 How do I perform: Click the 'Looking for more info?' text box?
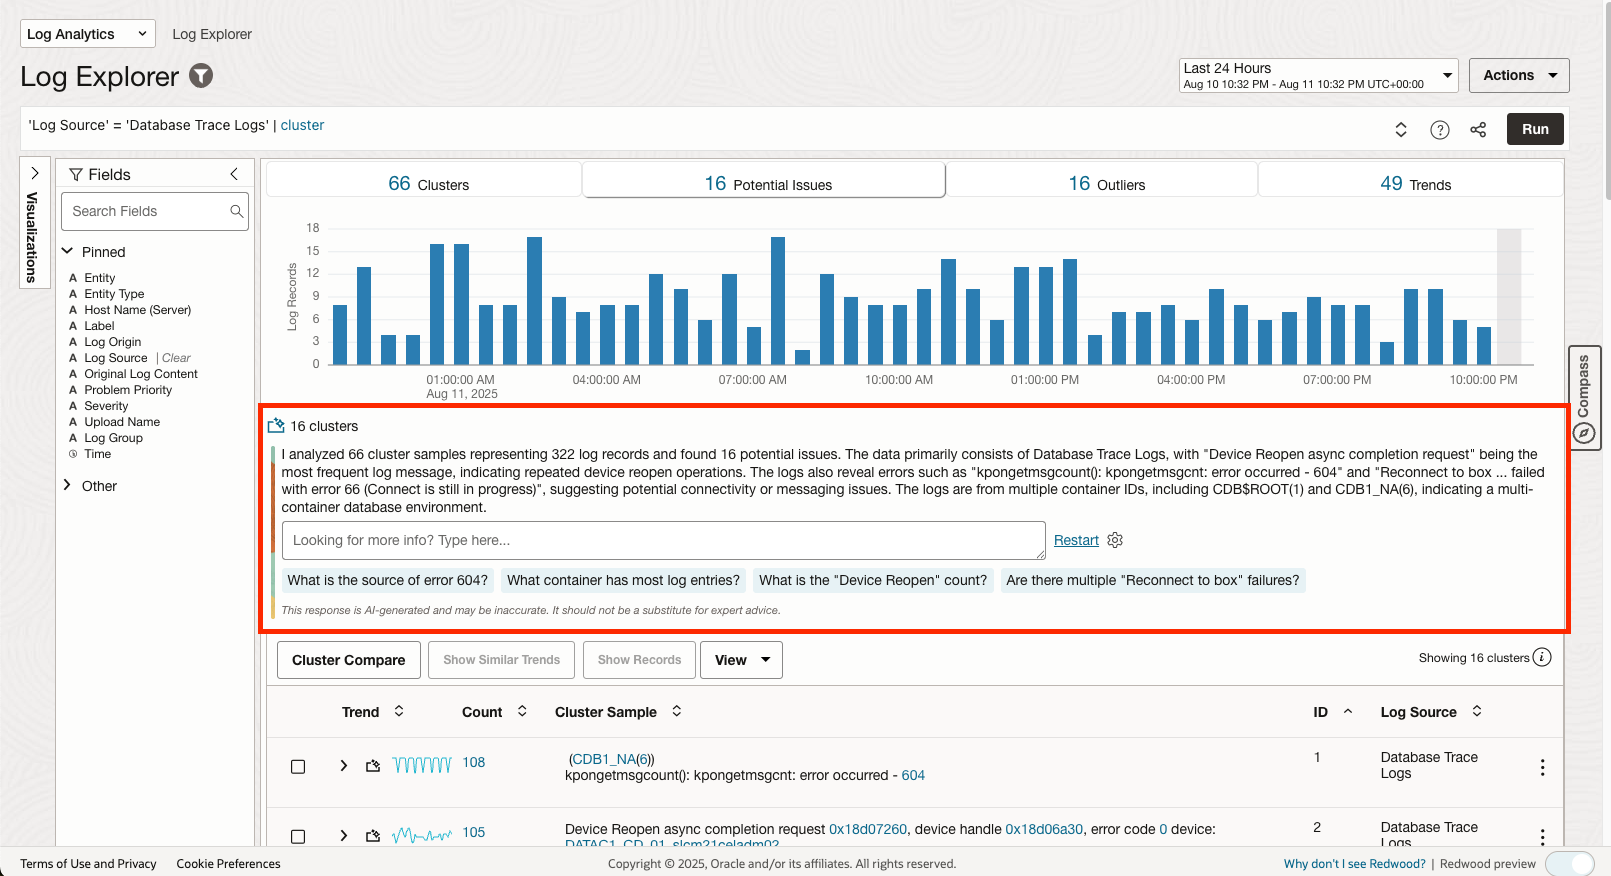click(664, 540)
